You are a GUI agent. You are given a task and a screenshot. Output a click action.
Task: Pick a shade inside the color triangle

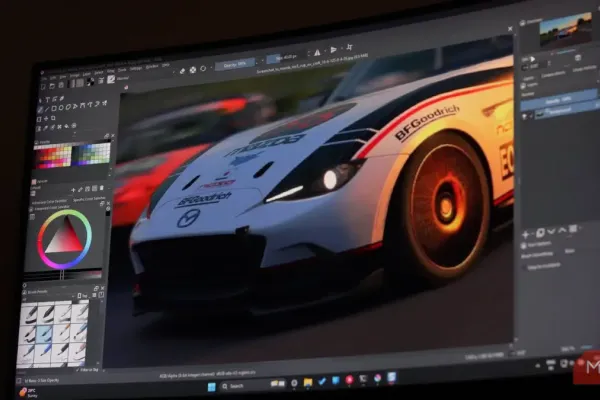pos(65,239)
